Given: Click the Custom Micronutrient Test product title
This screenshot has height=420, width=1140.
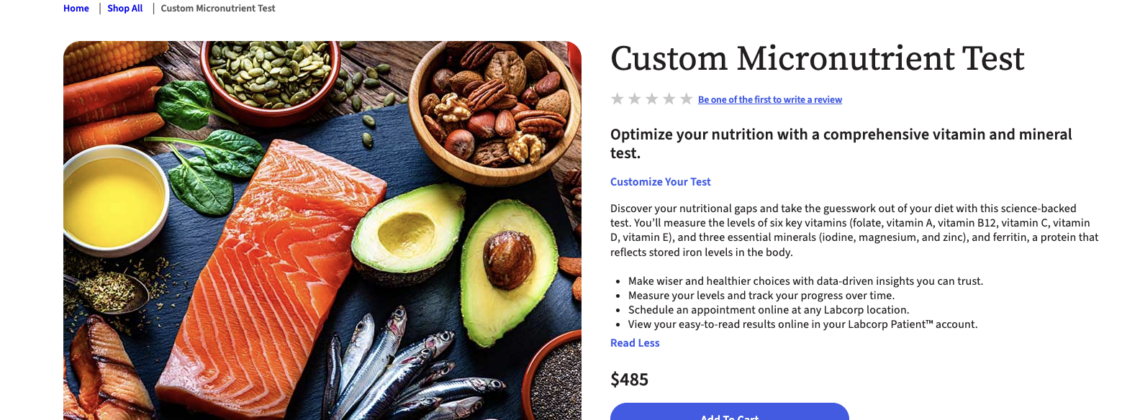Looking at the screenshot, I should (817, 59).
